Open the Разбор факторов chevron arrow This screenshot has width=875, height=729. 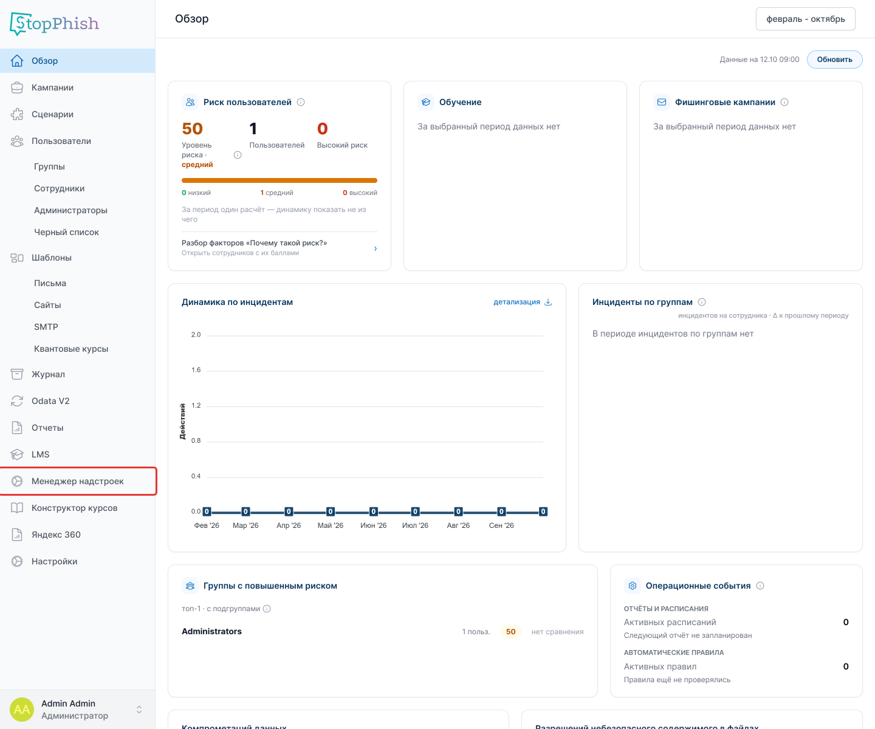375,248
